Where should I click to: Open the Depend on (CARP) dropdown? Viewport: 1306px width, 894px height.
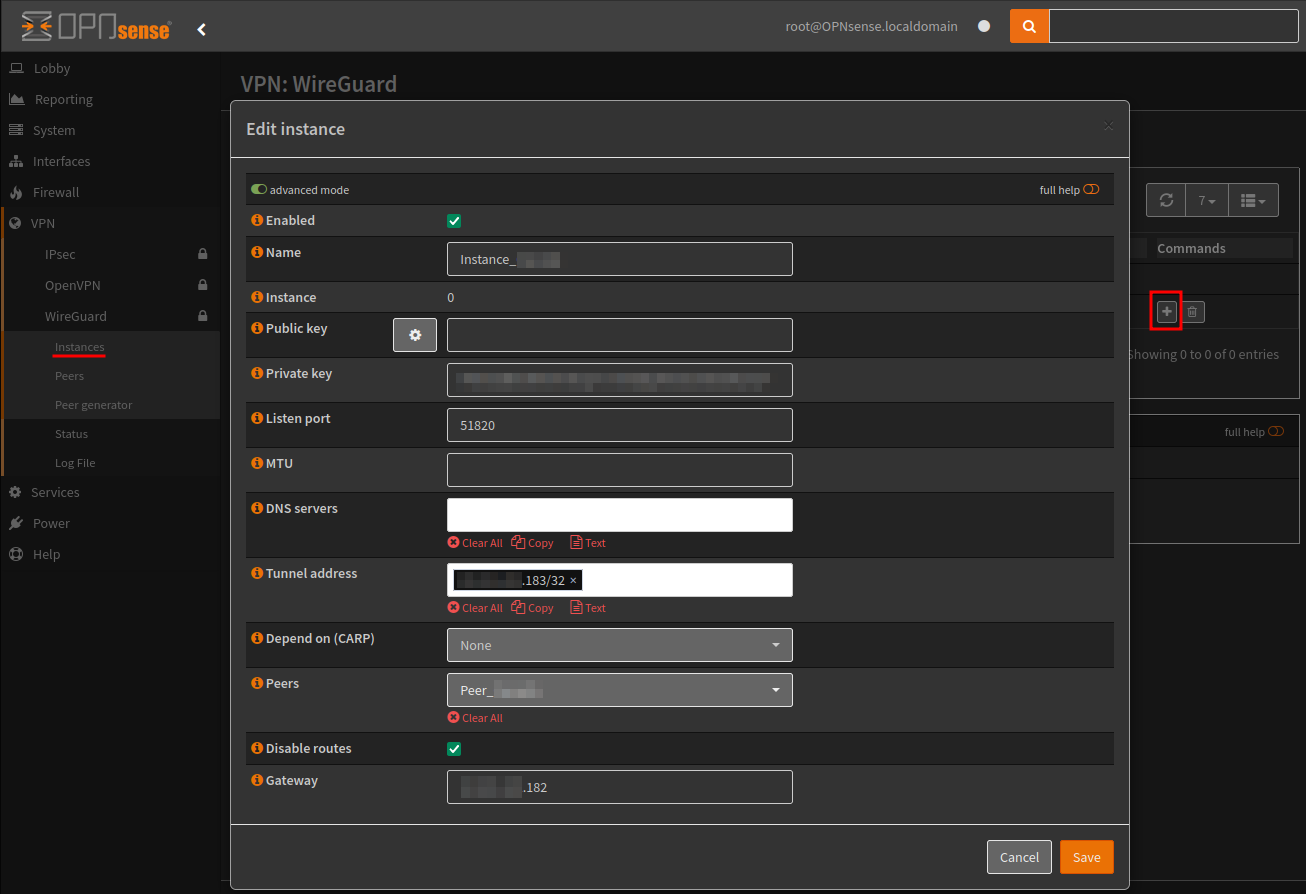pos(620,645)
